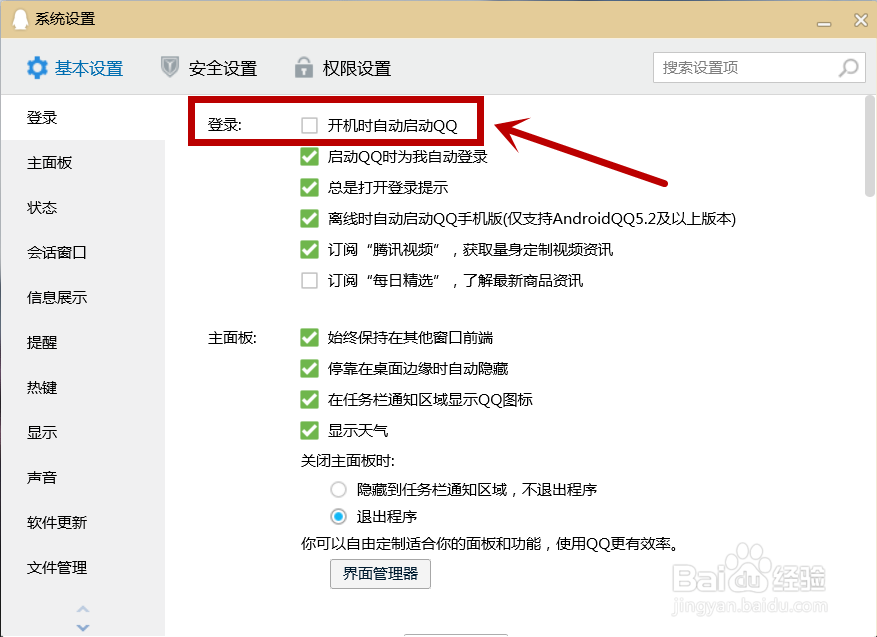The image size is (877, 637).
Task: Click the 登录: section label
Action: tap(224, 125)
